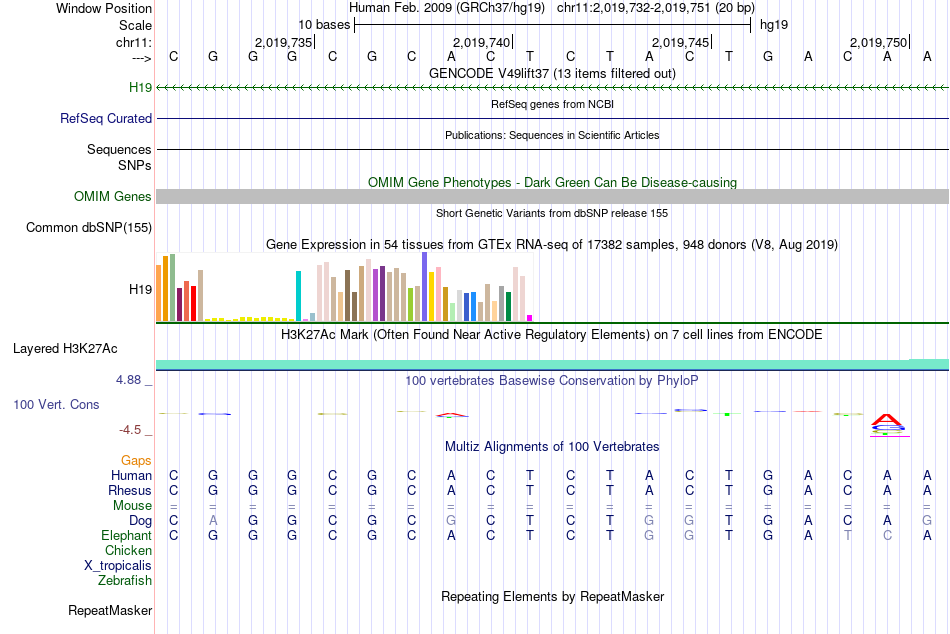This screenshot has height=634, width=950.
Task: Click the orange Gaps row label
Action: click(x=136, y=461)
